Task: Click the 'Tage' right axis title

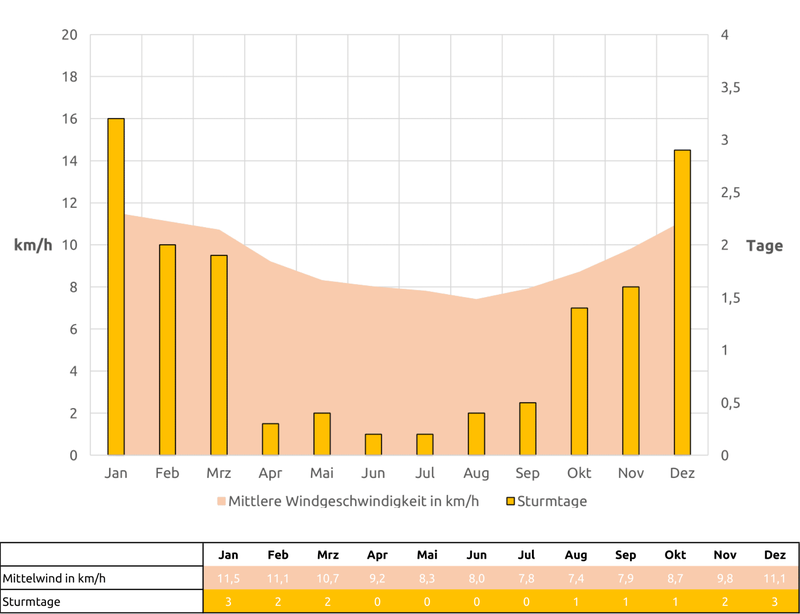Action: pos(765,246)
